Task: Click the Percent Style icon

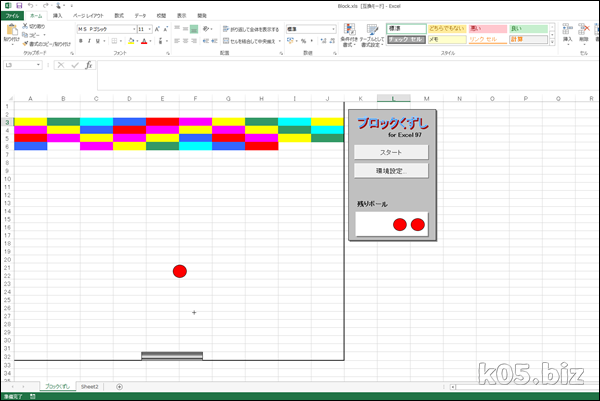Action: (x=303, y=41)
